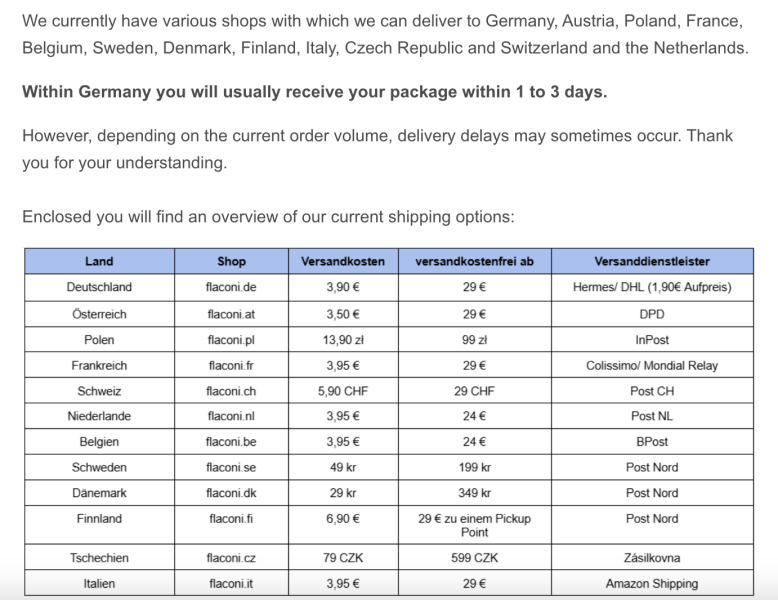This screenshot has width=778, height=600.
Task: Click flaconi.ch in the Shop column
Action: pyautogui.click(x=231, y=391)
